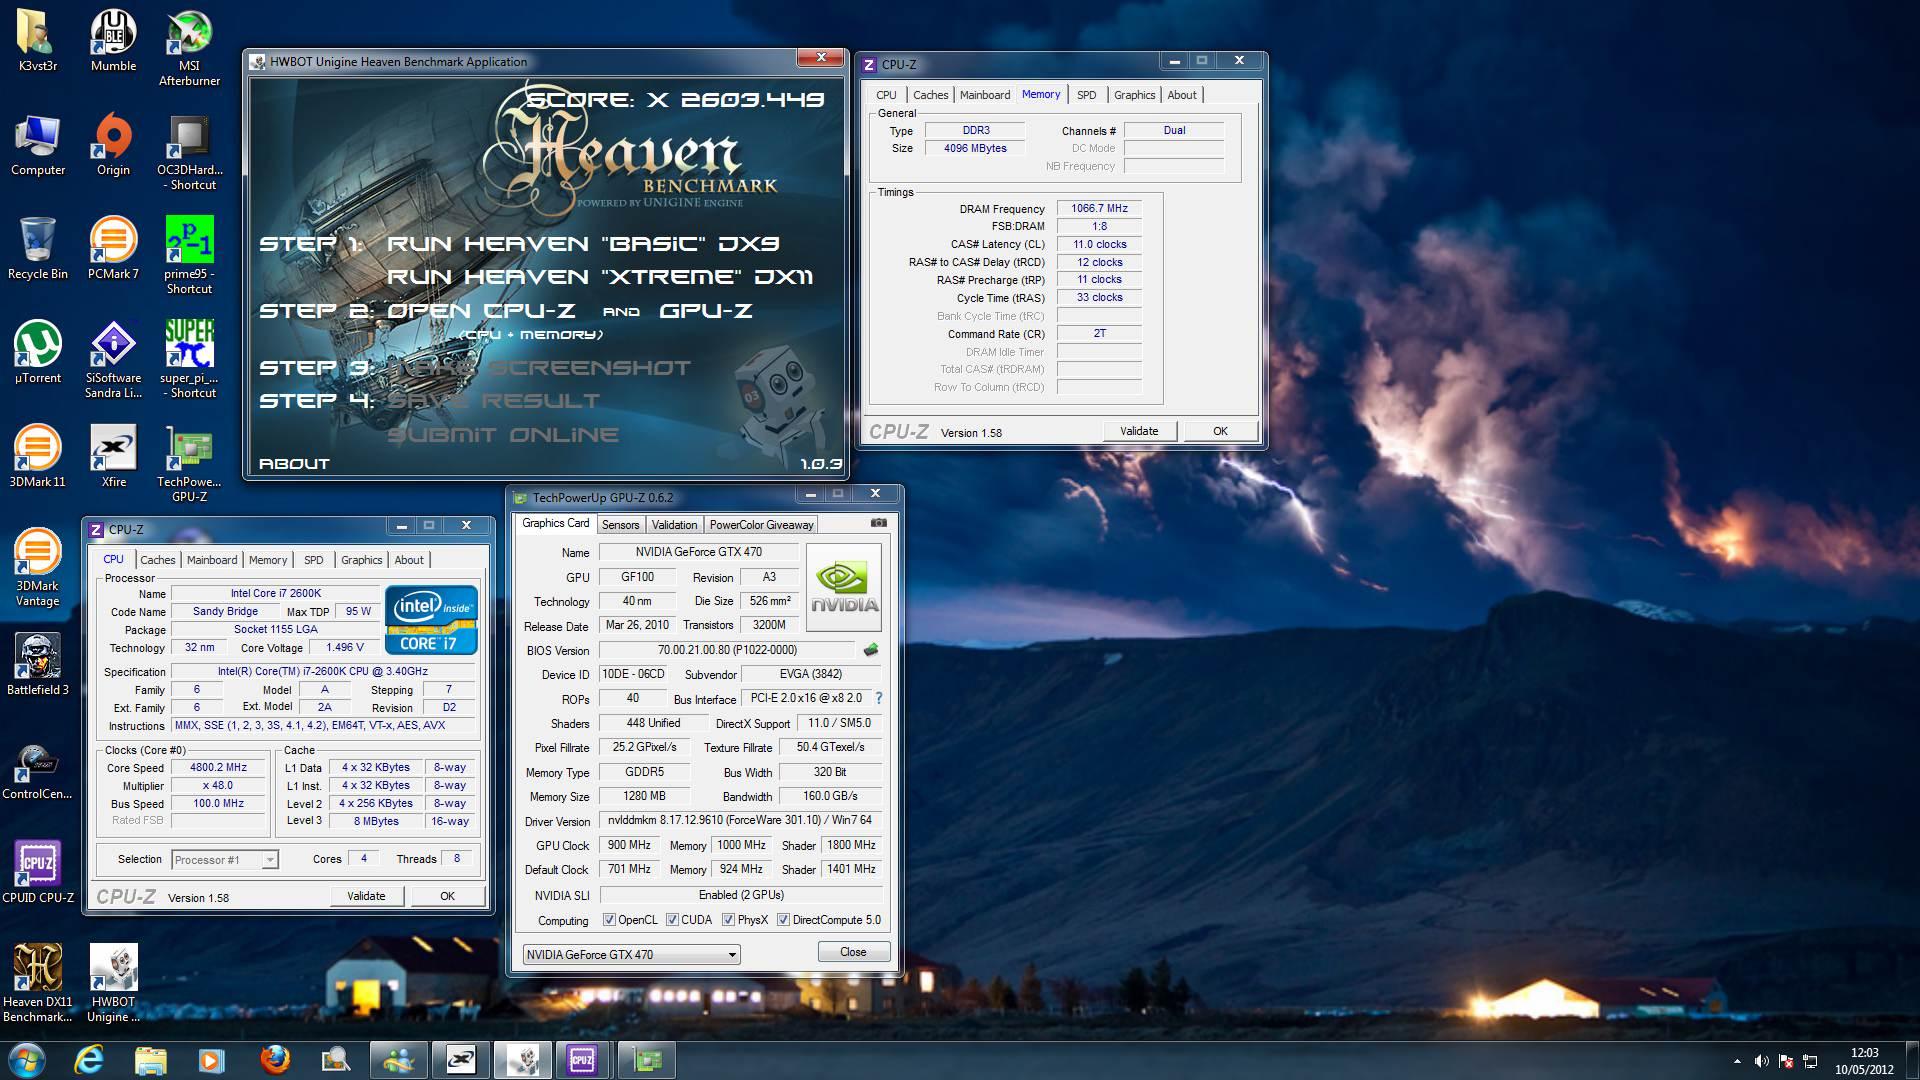Click the GPU-Z Name field GeForce GTX 470
Viewport: 1920px width, 1080px height.
699,552
